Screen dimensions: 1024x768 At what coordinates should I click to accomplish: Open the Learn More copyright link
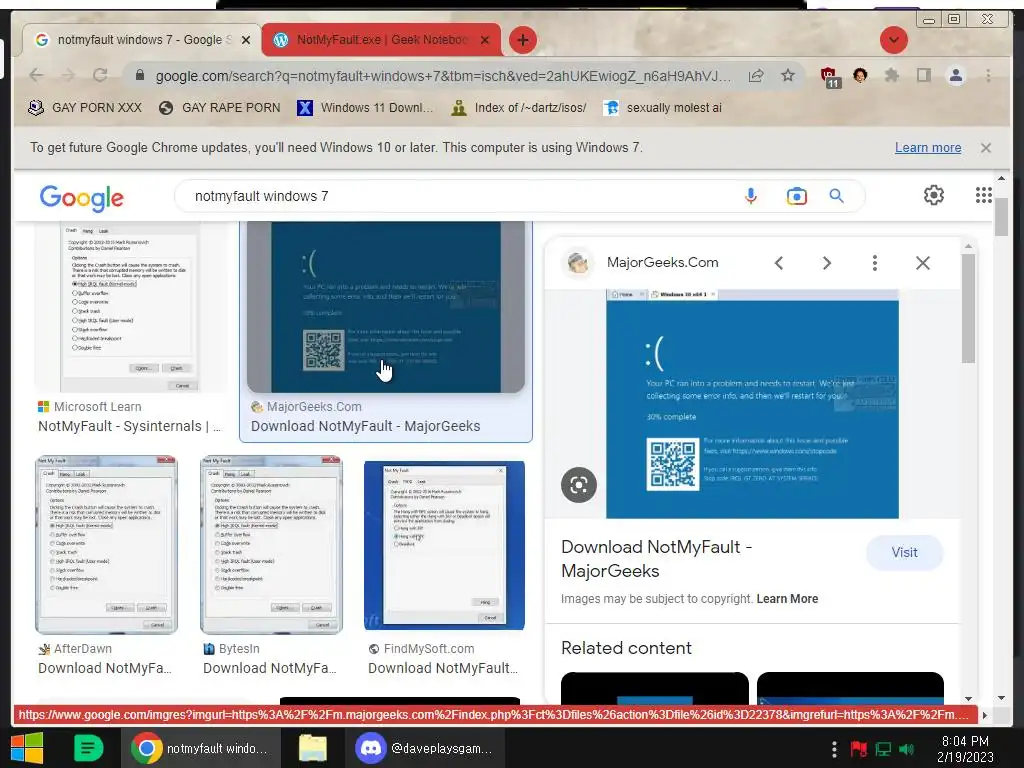[x=787, y=599]
